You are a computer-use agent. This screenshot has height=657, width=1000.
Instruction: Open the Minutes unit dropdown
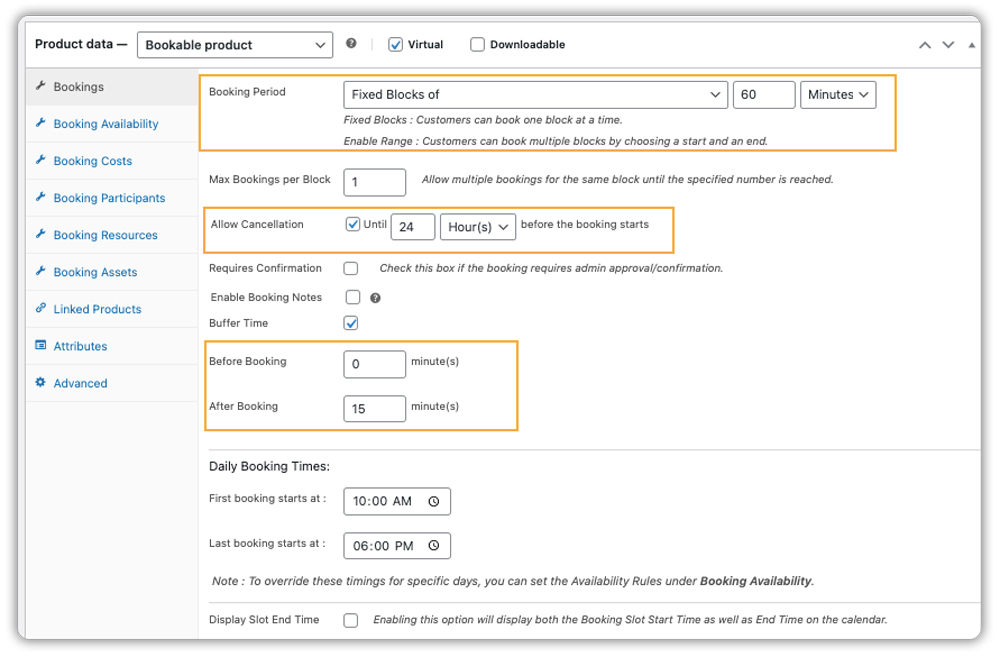838,94
